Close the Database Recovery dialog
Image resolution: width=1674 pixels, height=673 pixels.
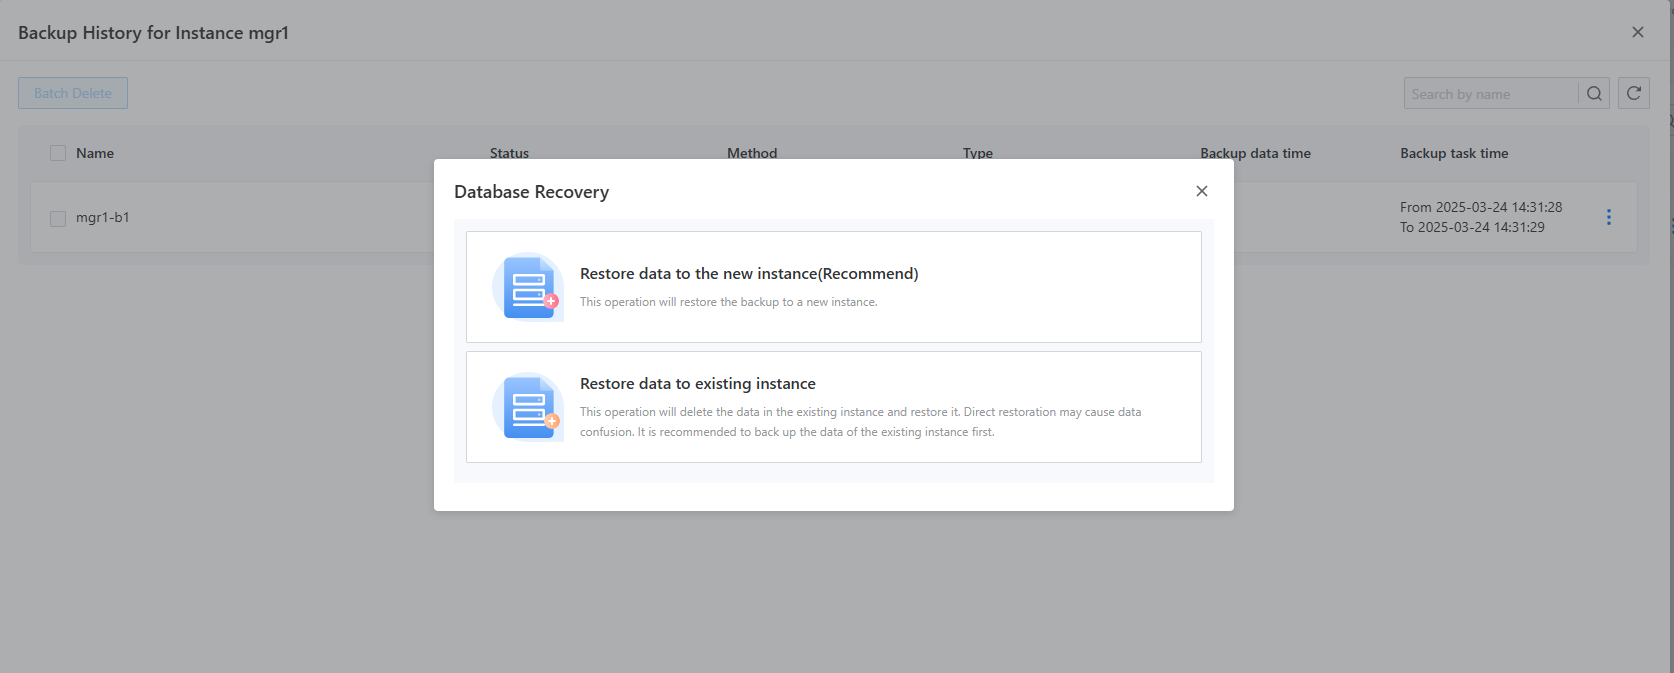pyautogui.click(x=1201, y=191)
